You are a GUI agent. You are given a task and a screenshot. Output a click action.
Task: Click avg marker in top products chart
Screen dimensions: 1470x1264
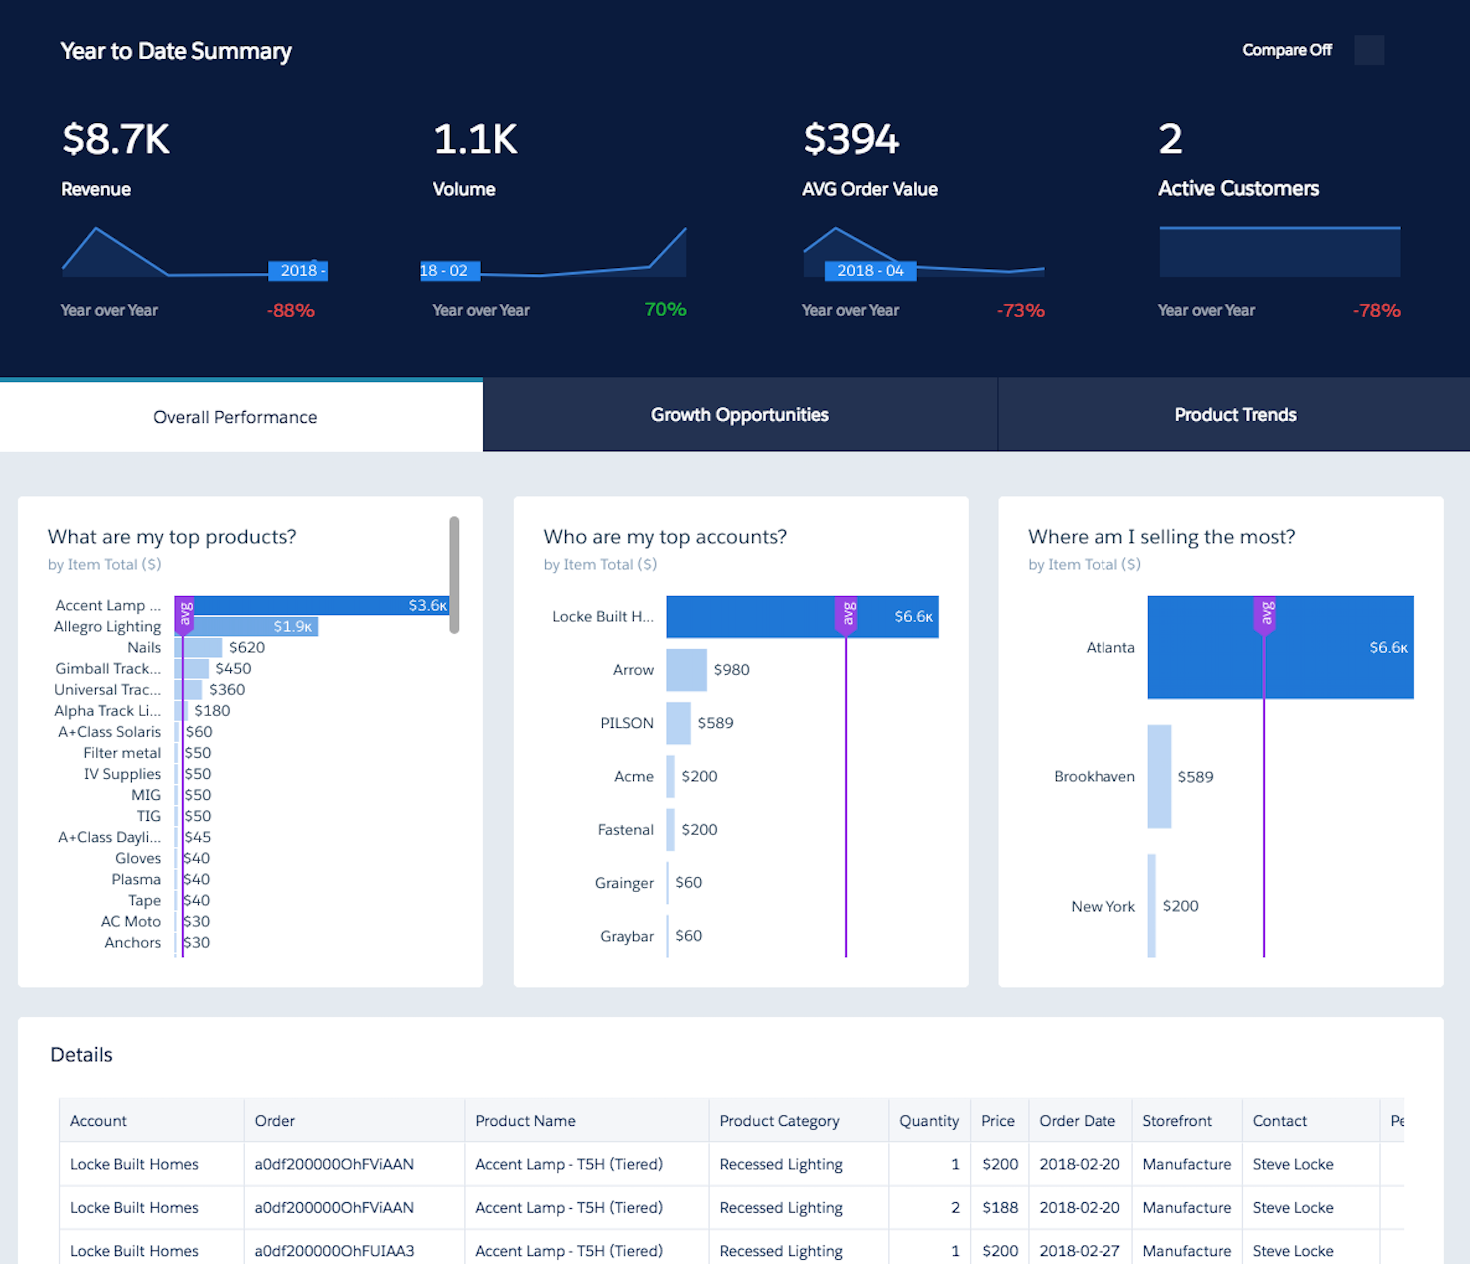(185, 614)
